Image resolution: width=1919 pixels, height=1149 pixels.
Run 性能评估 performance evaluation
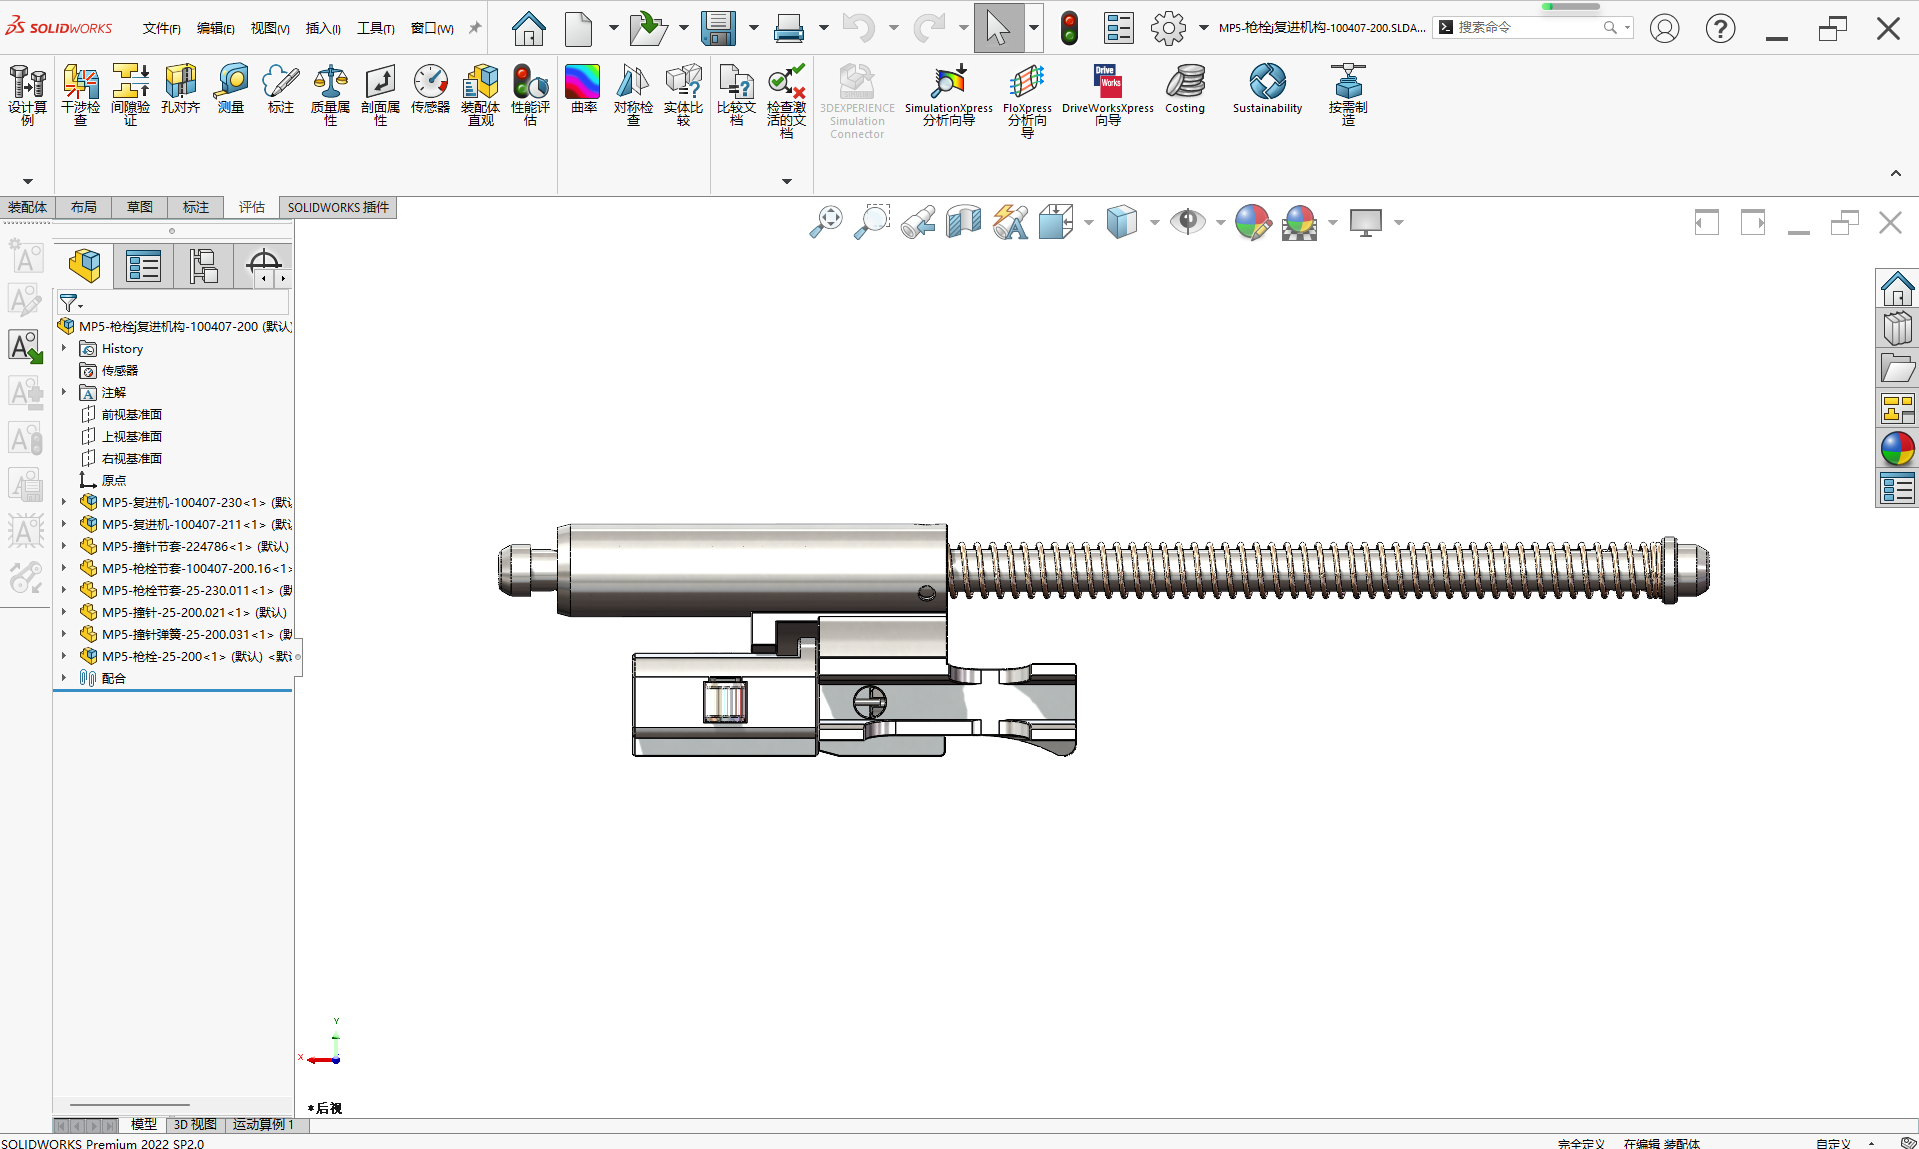[x=530, y=95]
